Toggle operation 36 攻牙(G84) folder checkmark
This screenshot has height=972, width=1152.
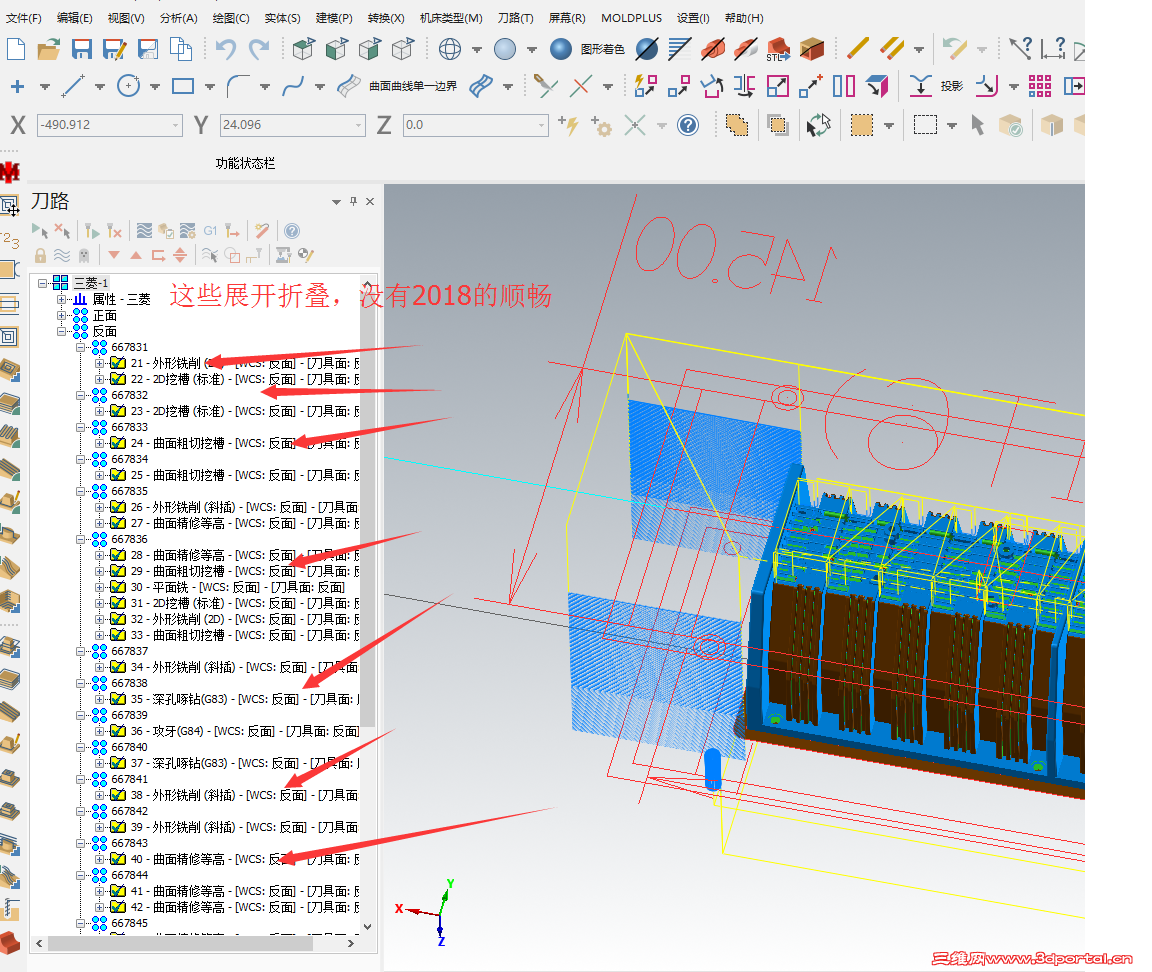point(118,731)
